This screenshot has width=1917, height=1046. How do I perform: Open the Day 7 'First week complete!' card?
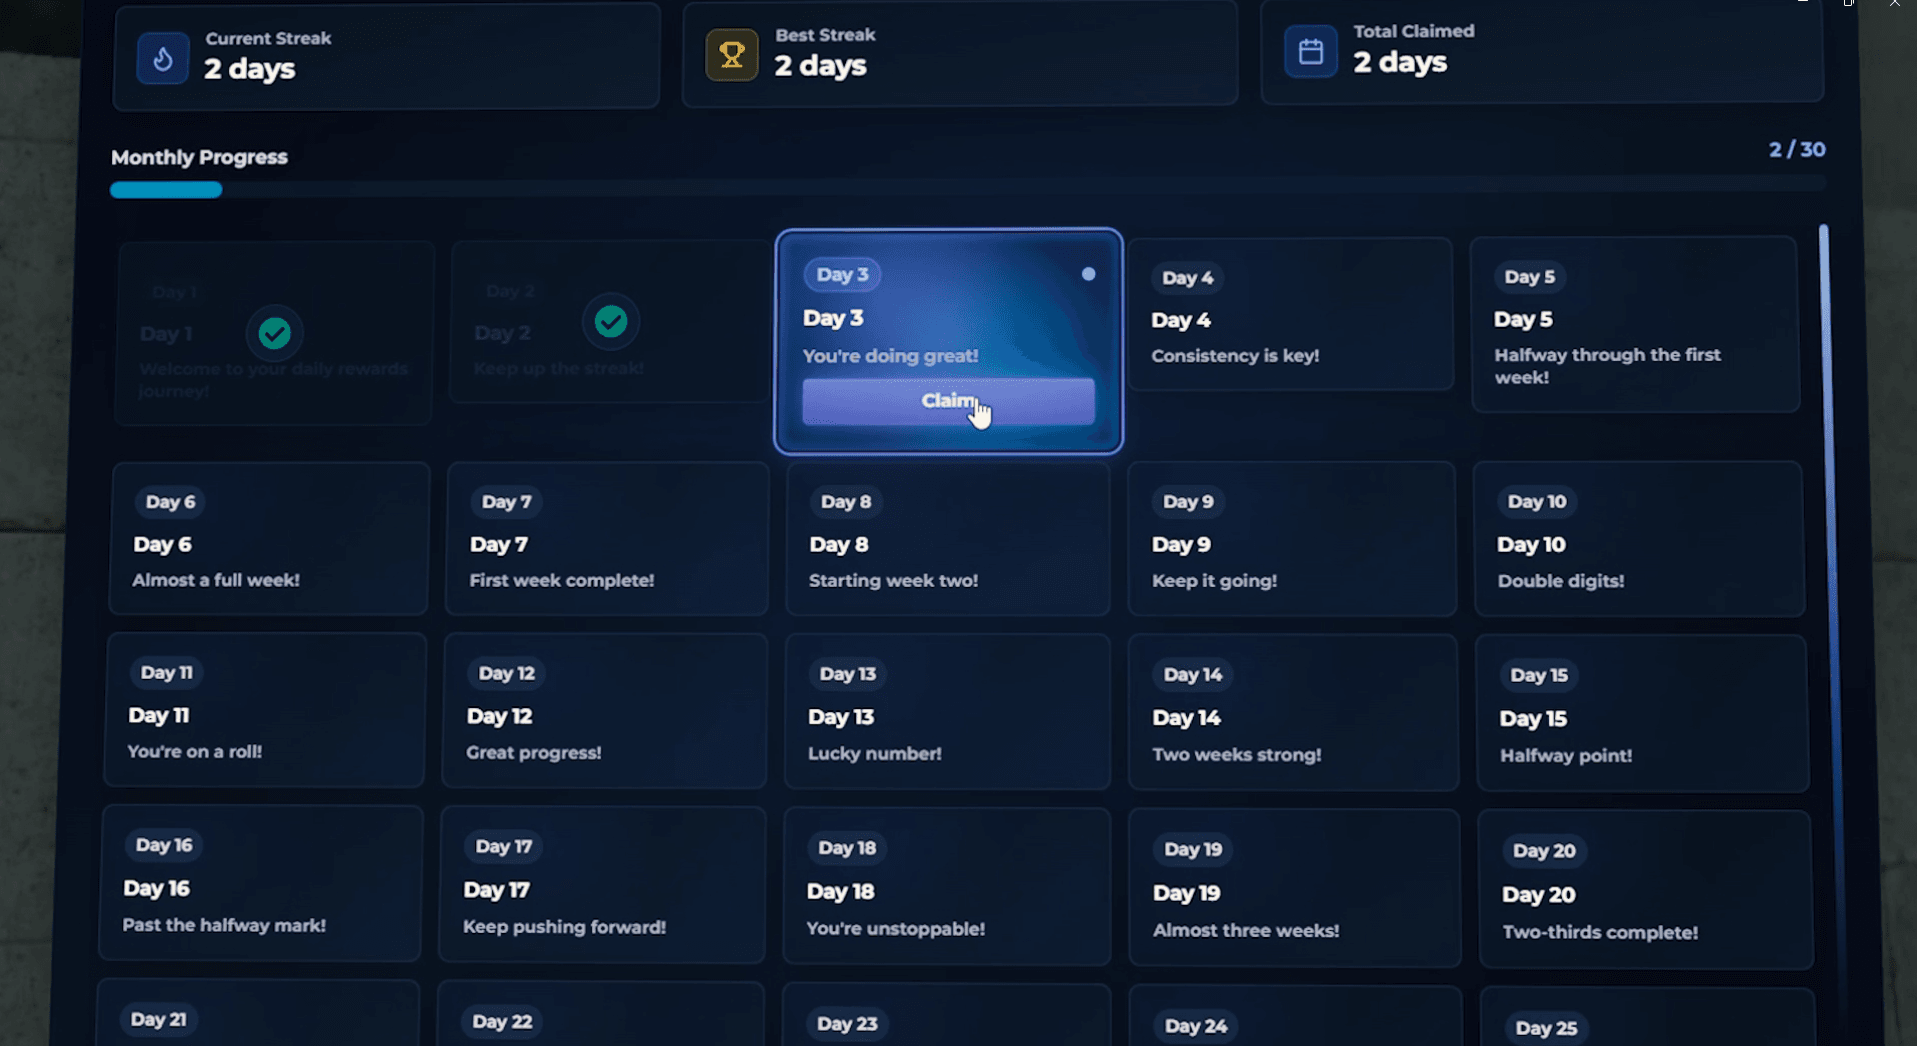click(606, 540)
